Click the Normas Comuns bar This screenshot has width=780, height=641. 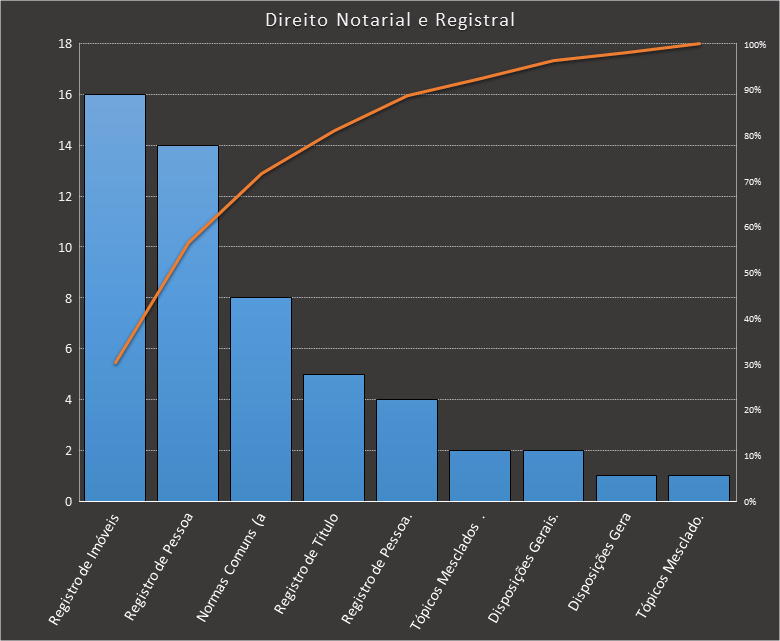[x=261, y=400]
